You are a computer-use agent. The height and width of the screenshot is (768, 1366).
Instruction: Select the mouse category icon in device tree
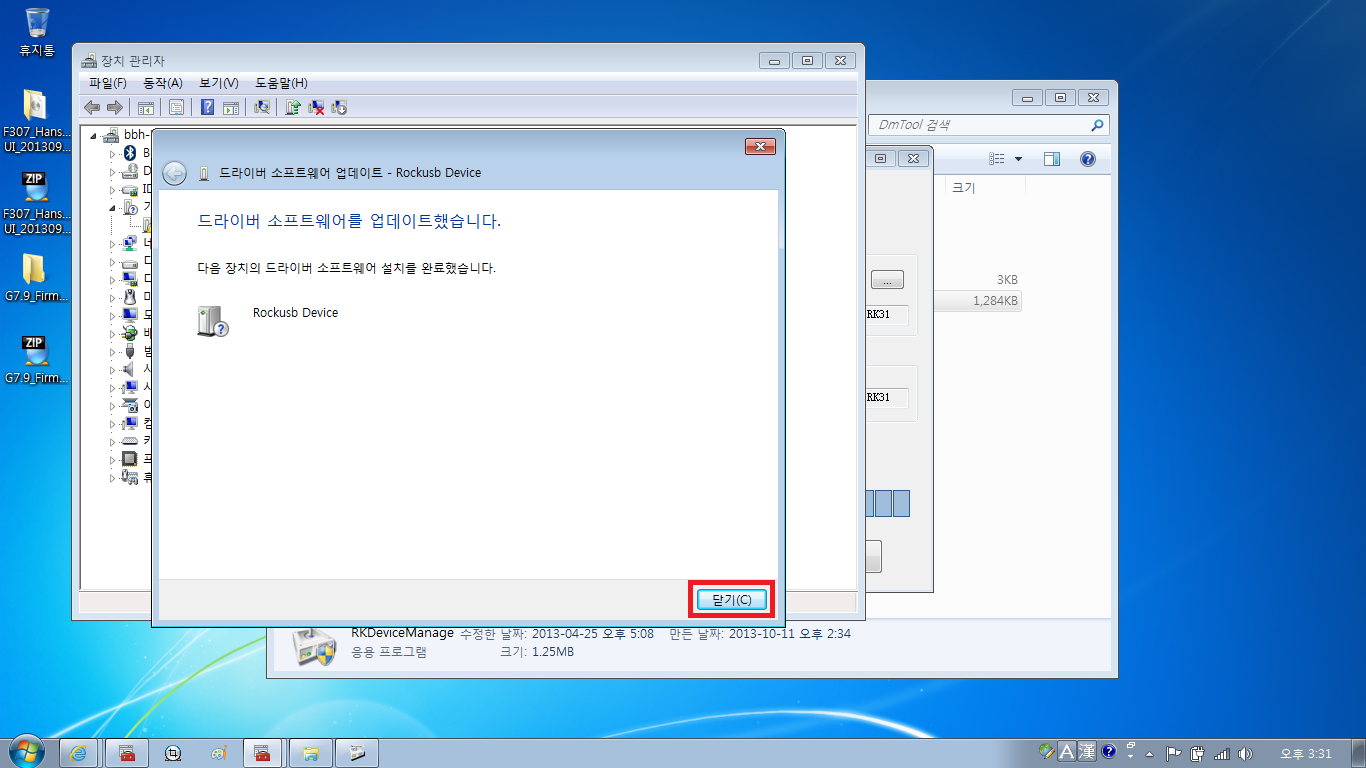tap(129, 297)
